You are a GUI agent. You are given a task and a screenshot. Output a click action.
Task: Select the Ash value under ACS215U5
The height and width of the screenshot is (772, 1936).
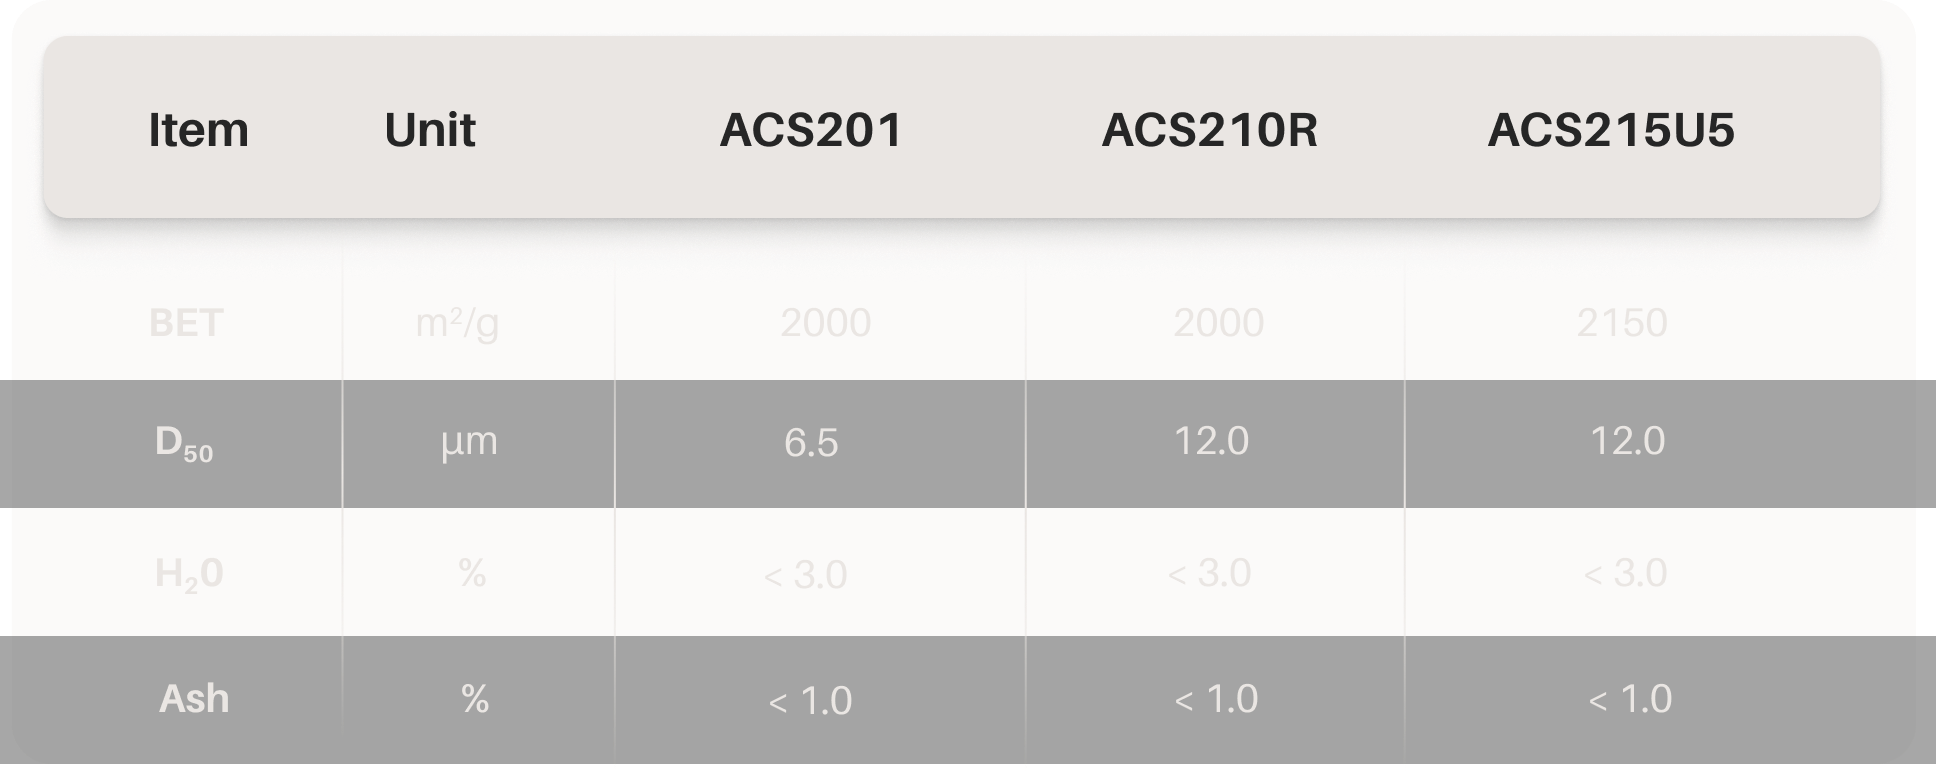coord(1630,699)
